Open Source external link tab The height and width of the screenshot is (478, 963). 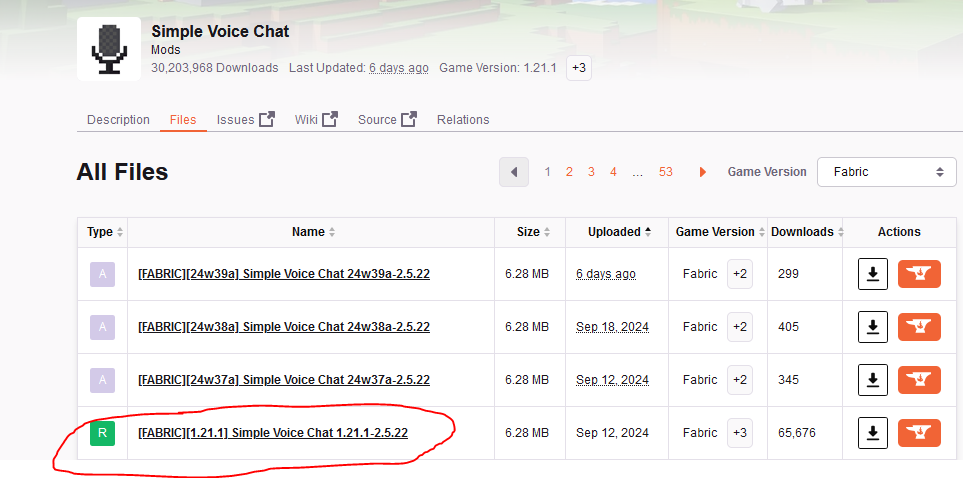388,119
